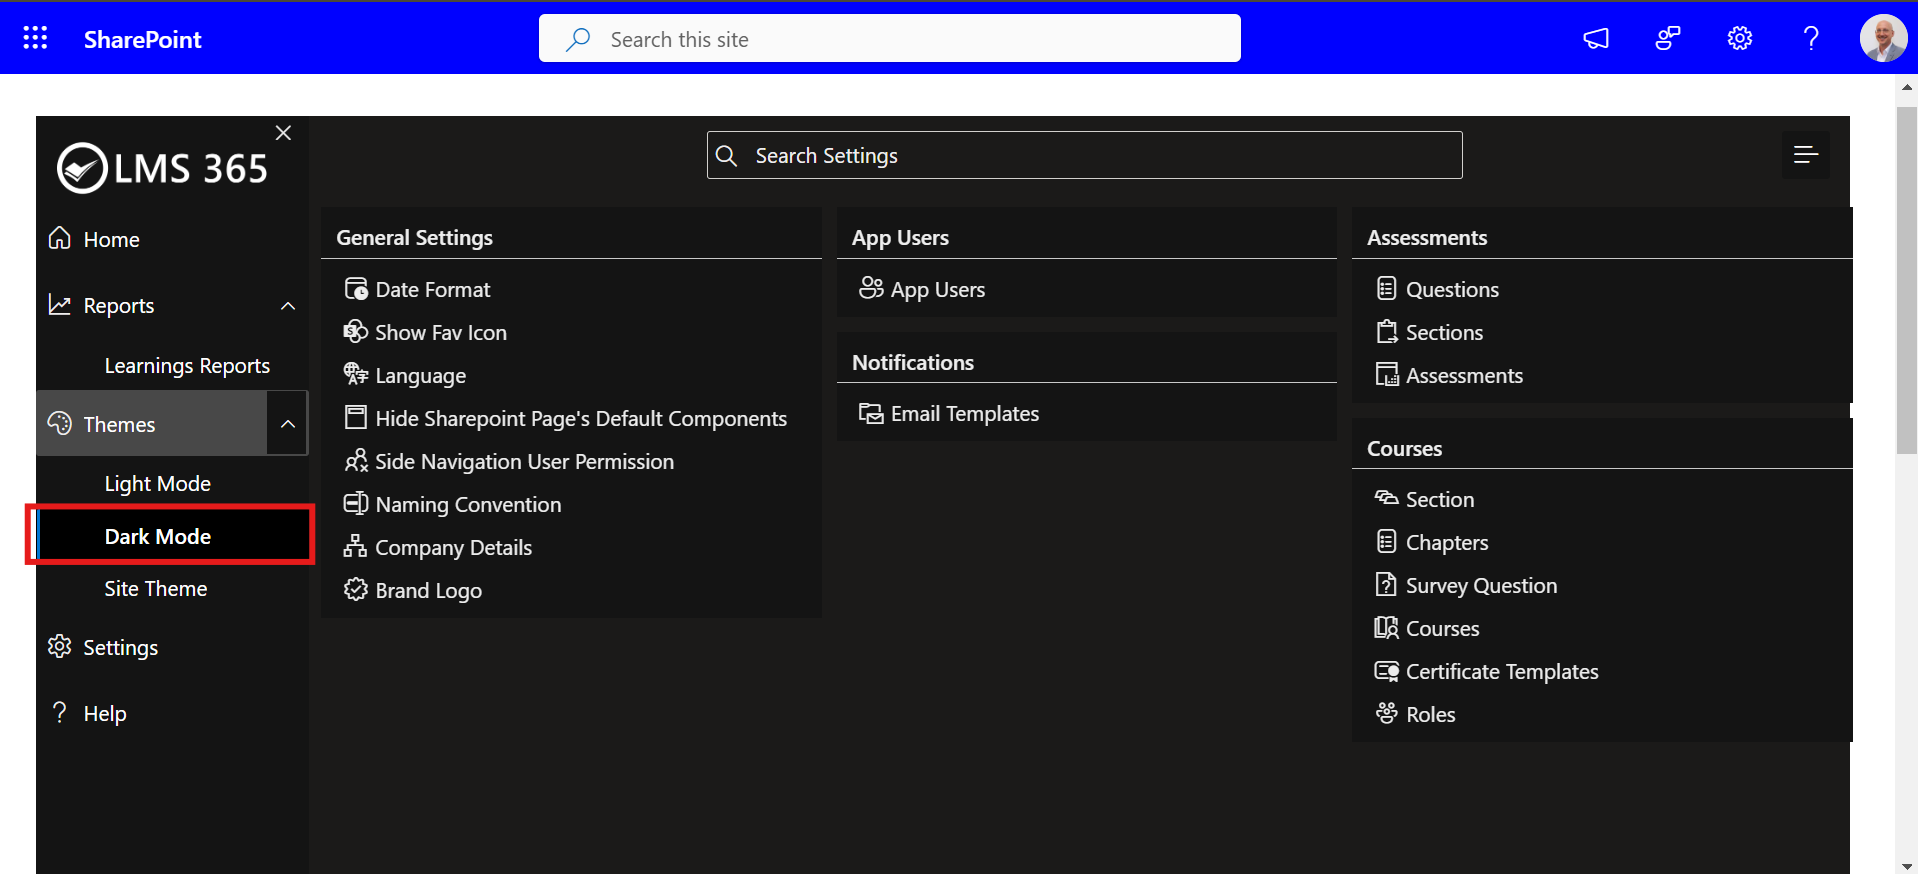1918x874 pixels.
Task: Click the megaphone announcements icon in header
Action: [1596, 38]
